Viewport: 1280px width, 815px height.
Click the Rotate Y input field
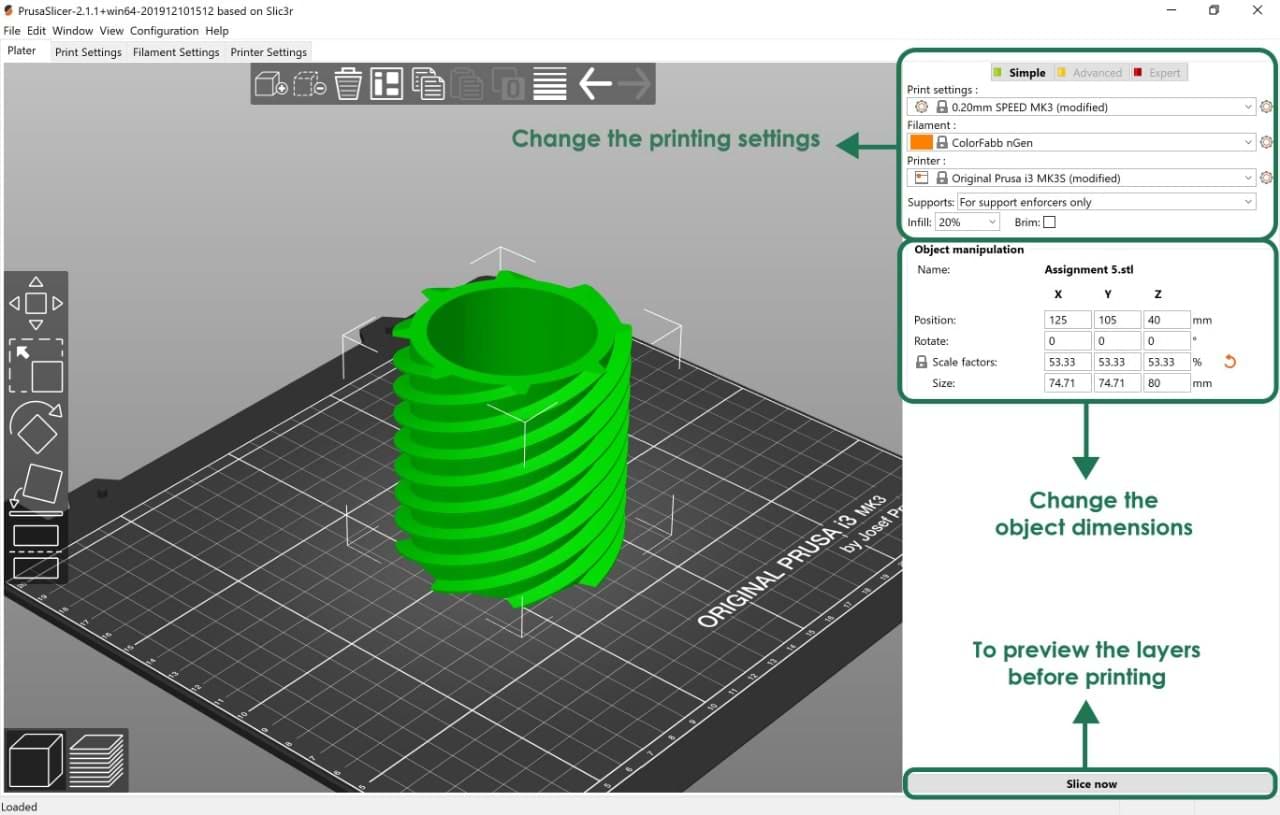(x=1117, y=341)
